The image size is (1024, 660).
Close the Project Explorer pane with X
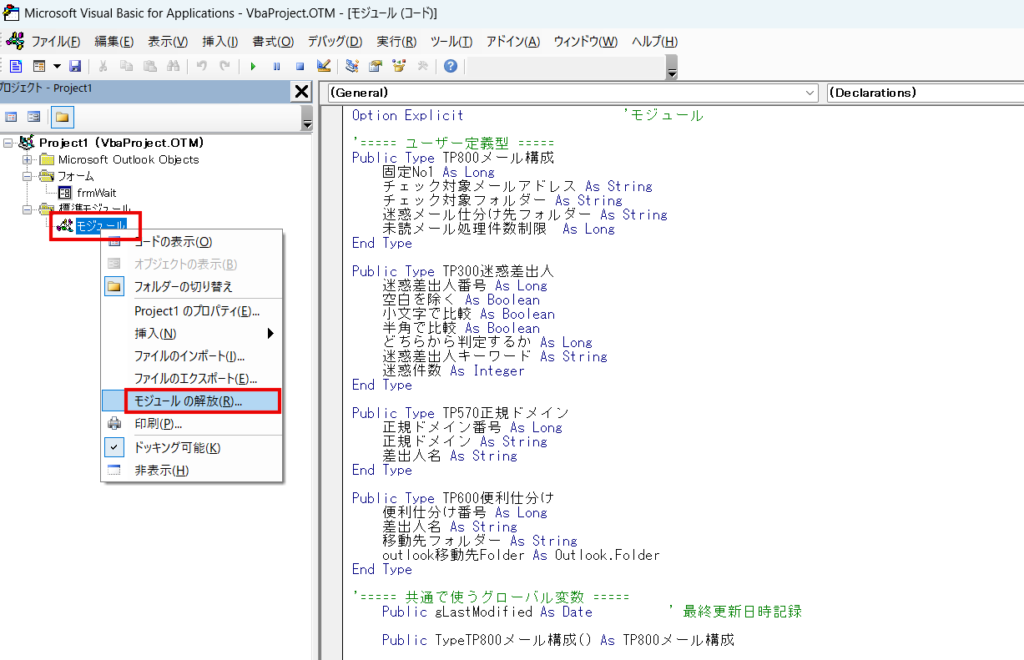[301, 91]
